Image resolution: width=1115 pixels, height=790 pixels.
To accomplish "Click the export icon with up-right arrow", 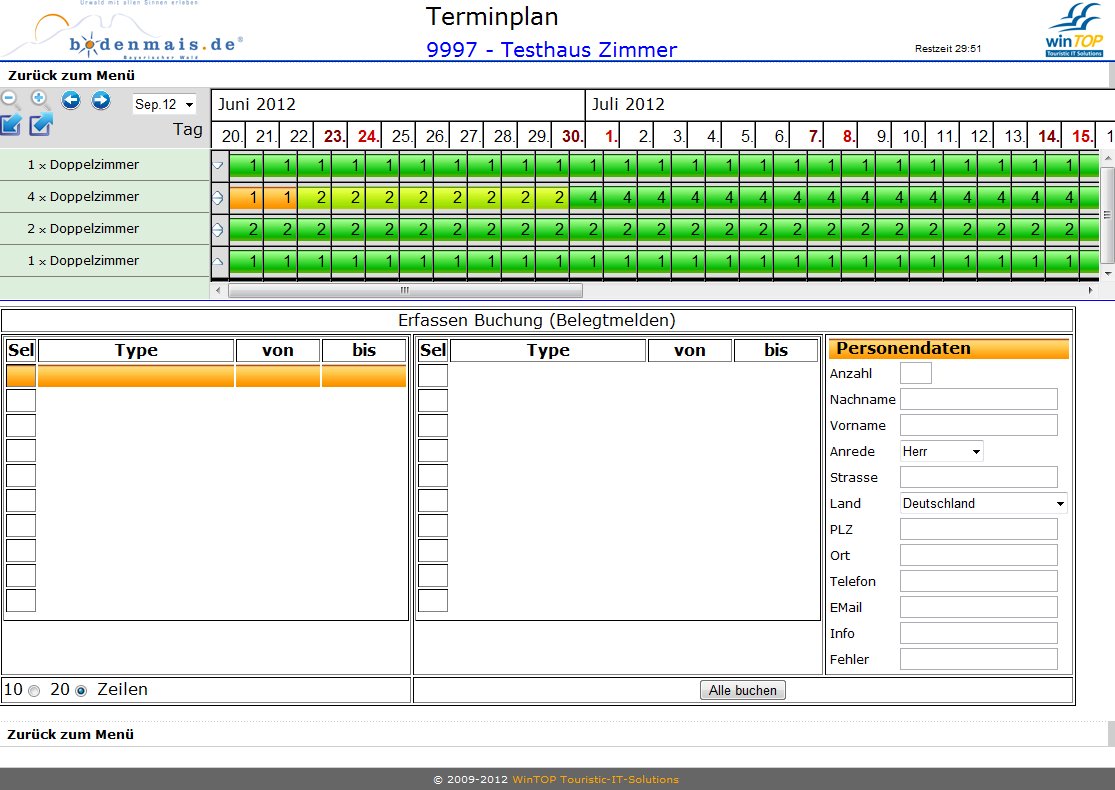I will [41, 125].
